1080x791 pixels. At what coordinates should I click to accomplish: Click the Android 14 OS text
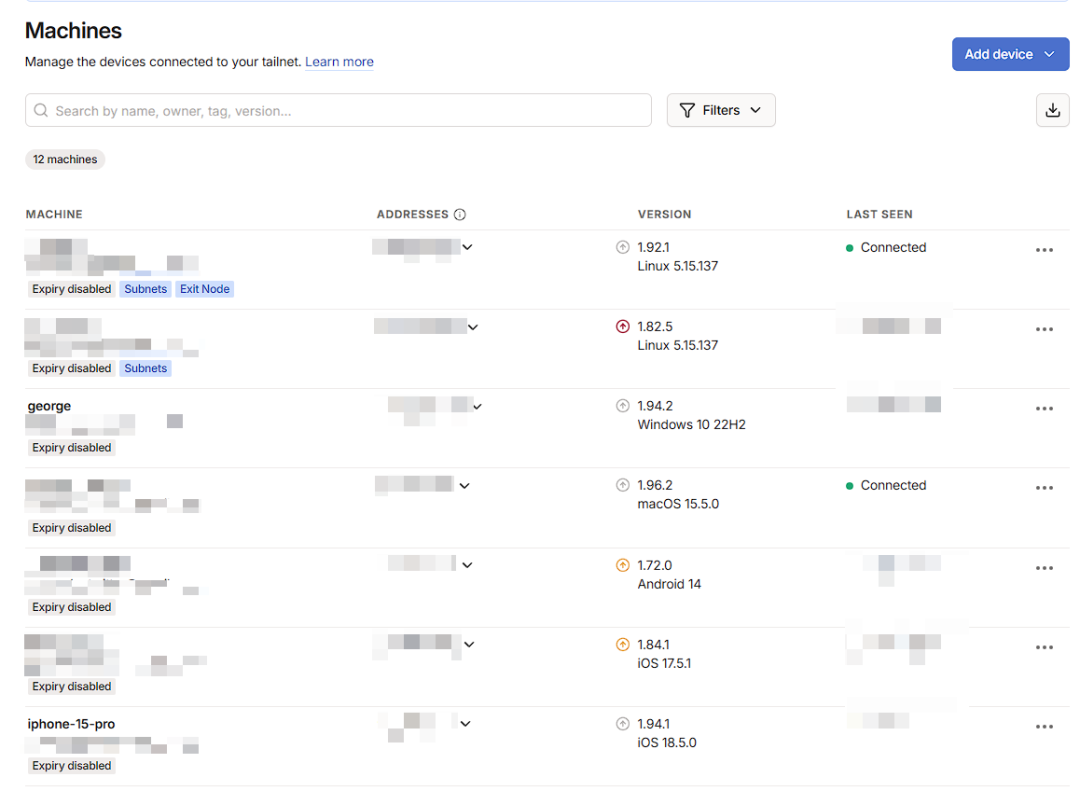(x=669, y=584)
